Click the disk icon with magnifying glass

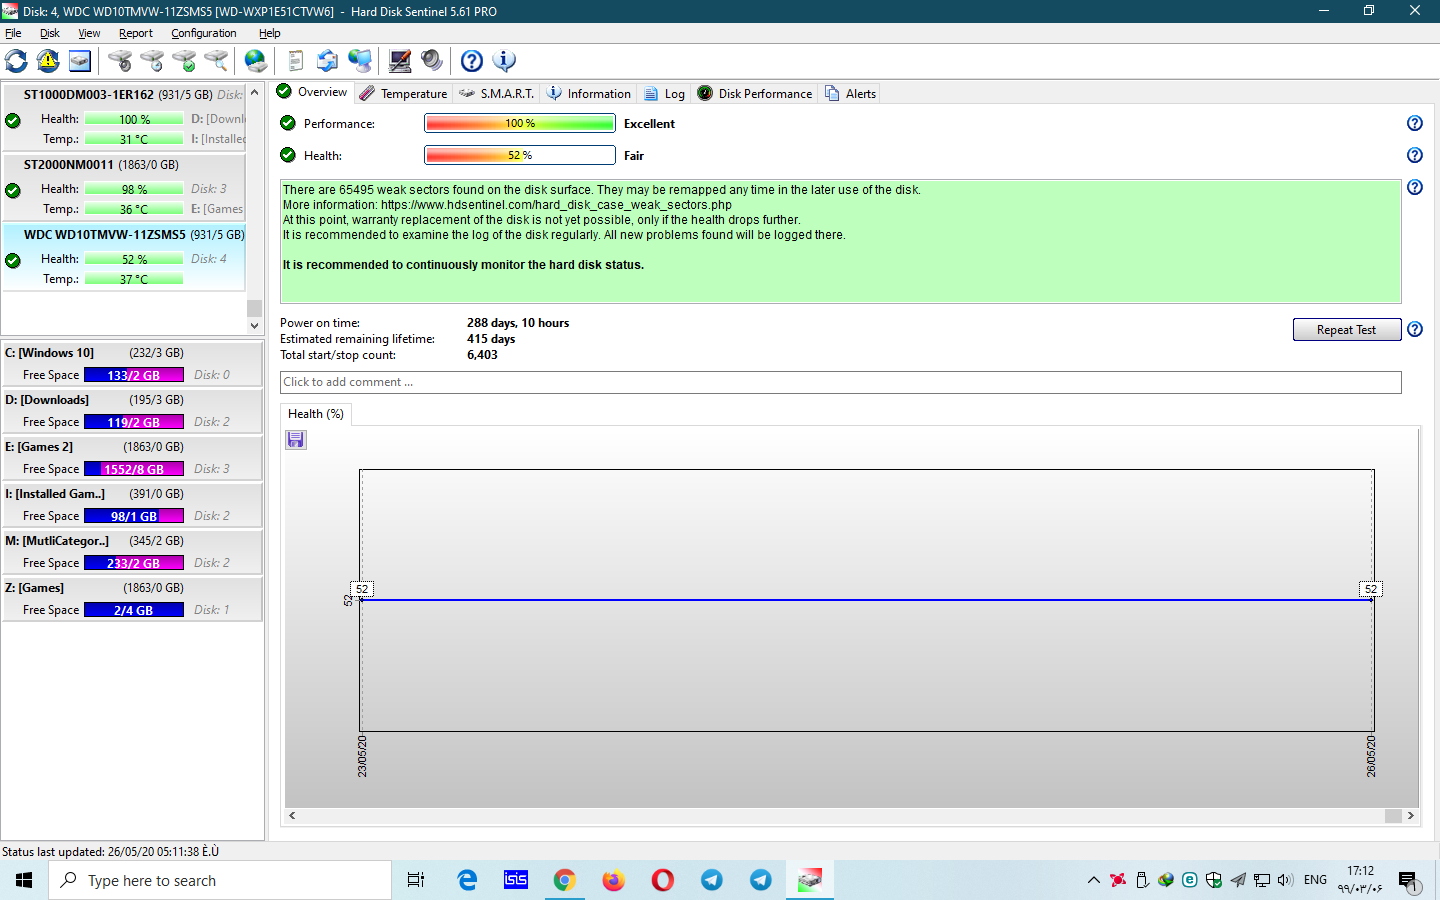(x=216, y=61)
